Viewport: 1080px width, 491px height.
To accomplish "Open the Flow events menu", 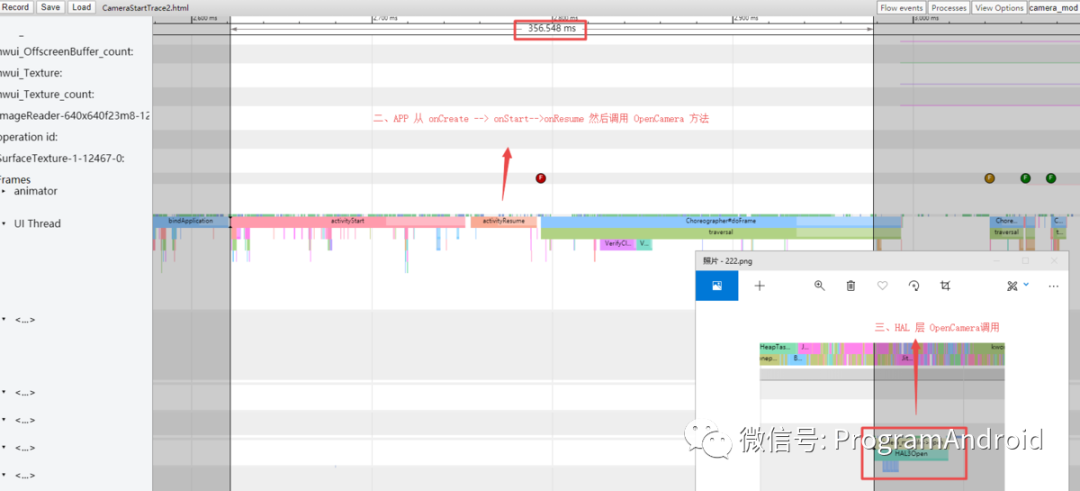I will (901, 8).
